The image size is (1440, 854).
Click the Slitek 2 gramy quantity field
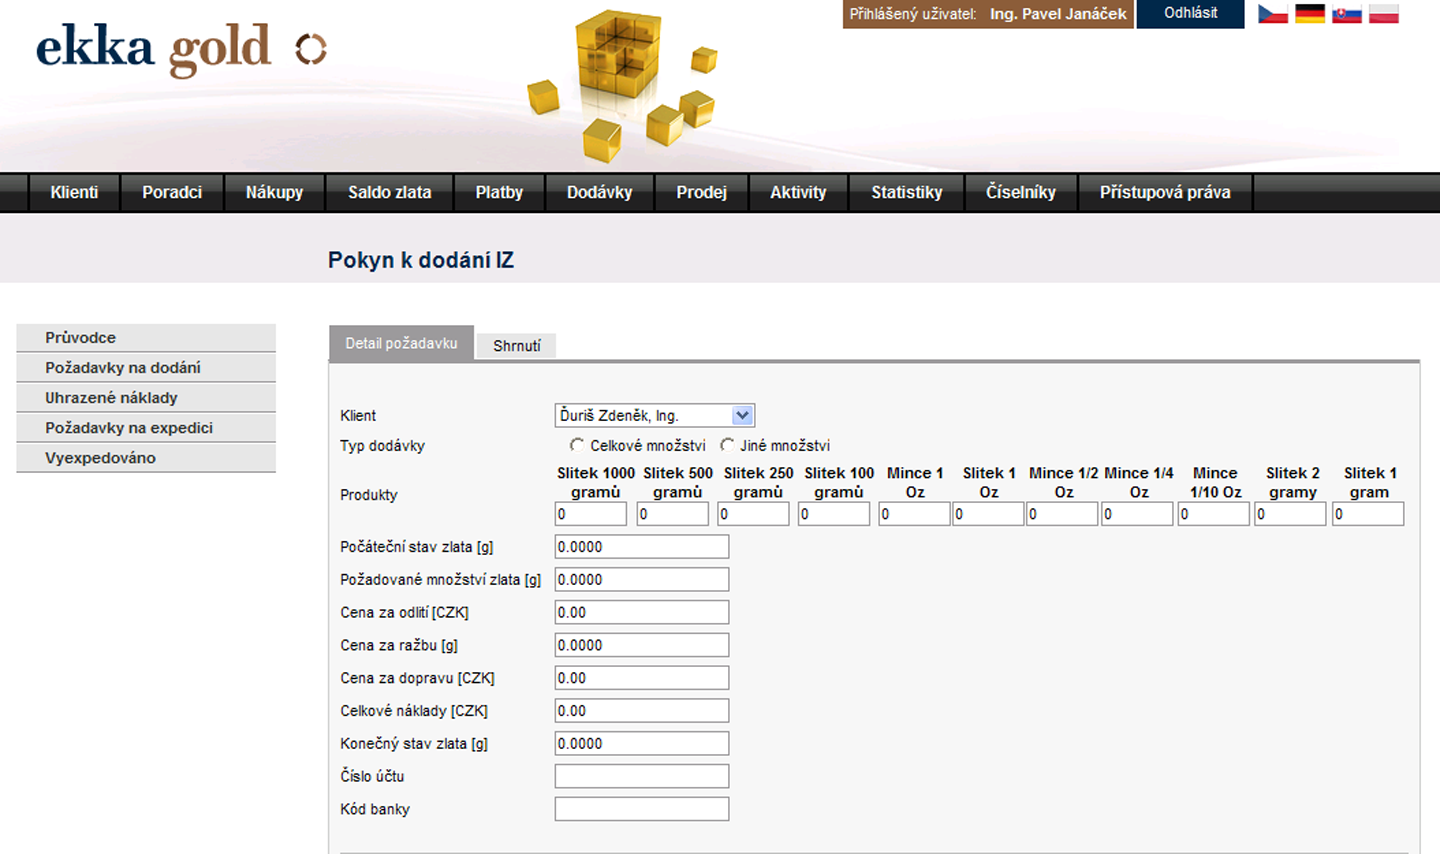(x=1290, y=514)
